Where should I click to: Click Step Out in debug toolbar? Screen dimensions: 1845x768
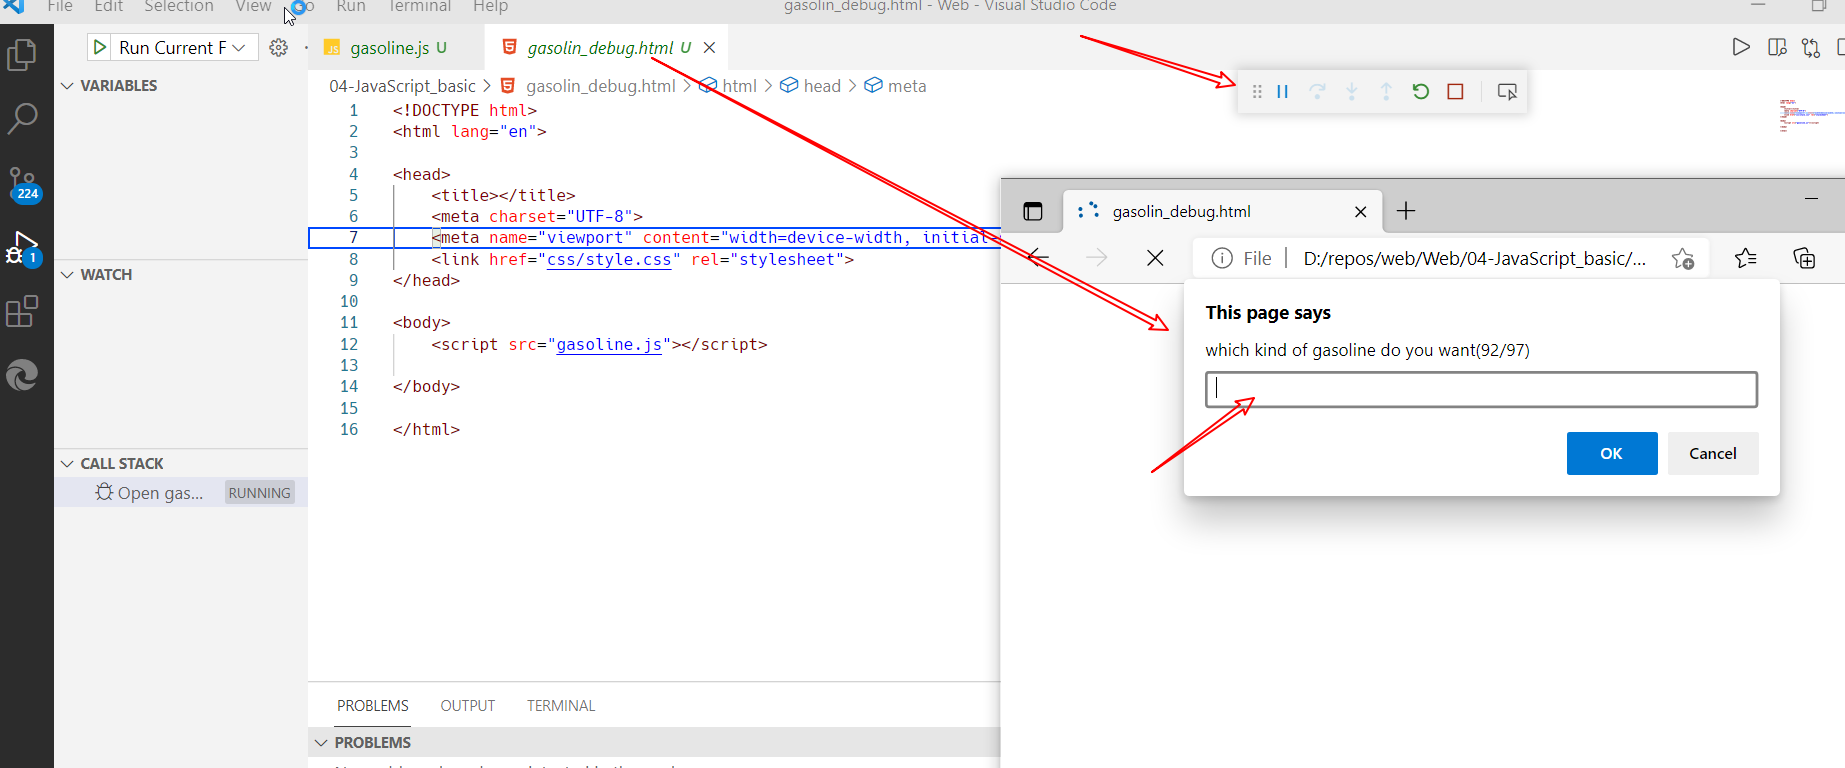[1386, 92]
